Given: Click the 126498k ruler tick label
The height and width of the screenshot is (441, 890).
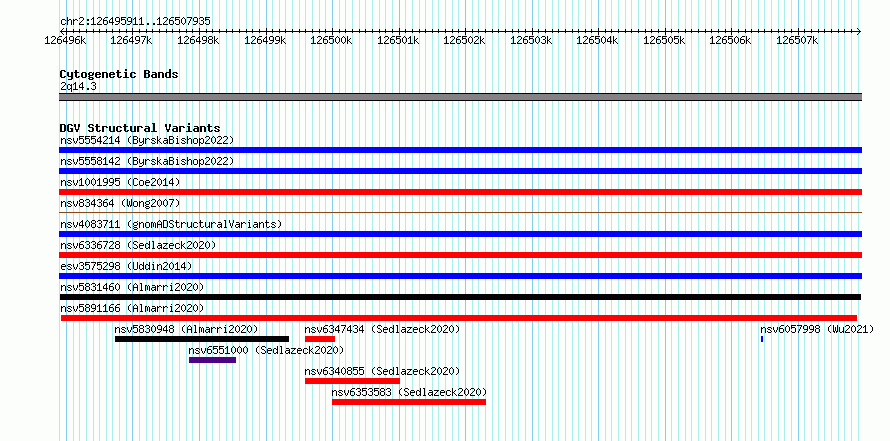Looking at the screenshot, I should coord(199,40).
